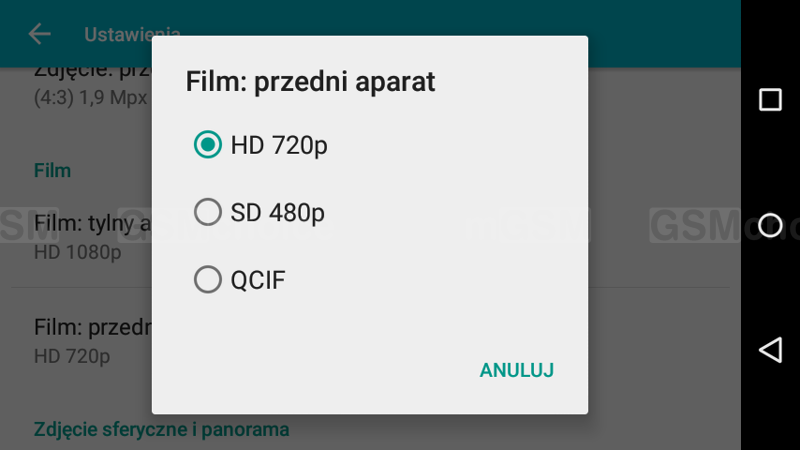Click the HD 1080p subtitle text

(77, 252)
